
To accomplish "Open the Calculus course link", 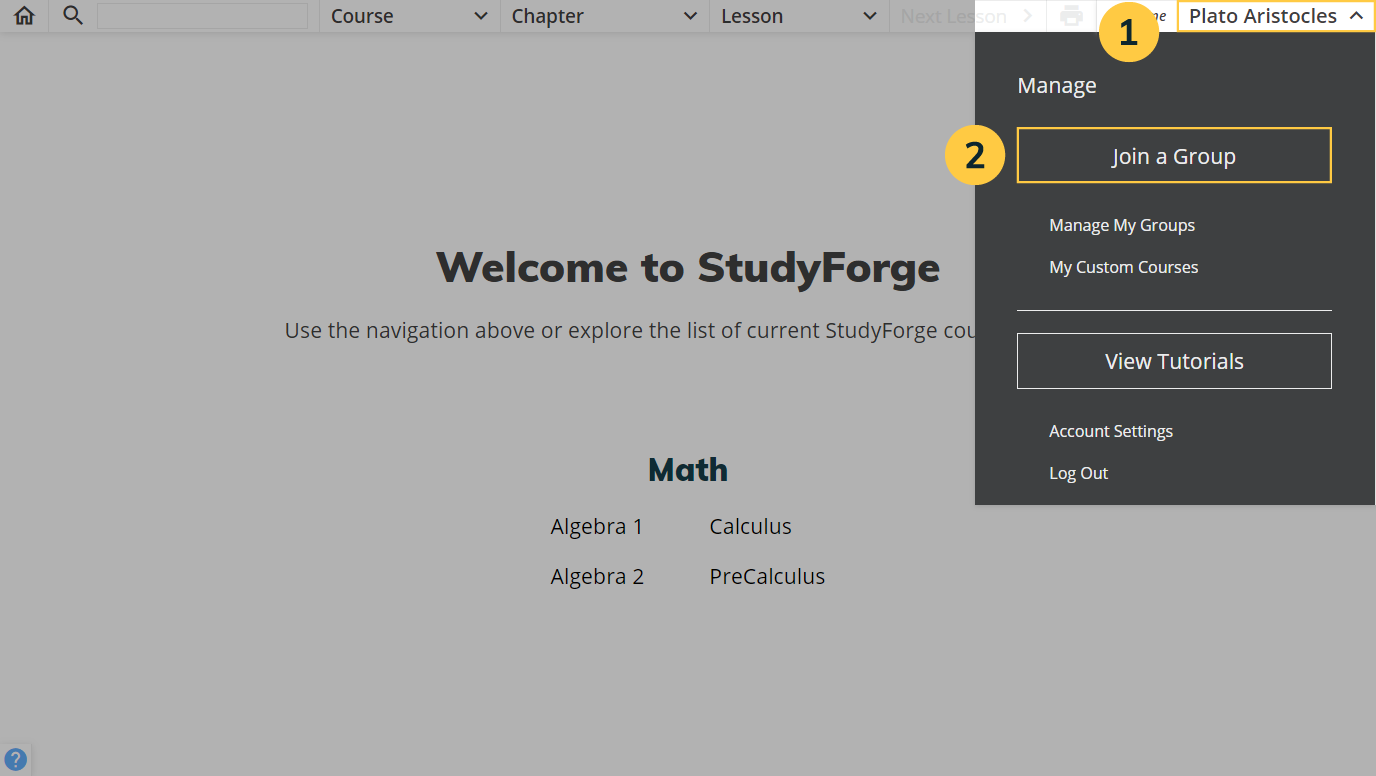I will [x=750, y=526].
